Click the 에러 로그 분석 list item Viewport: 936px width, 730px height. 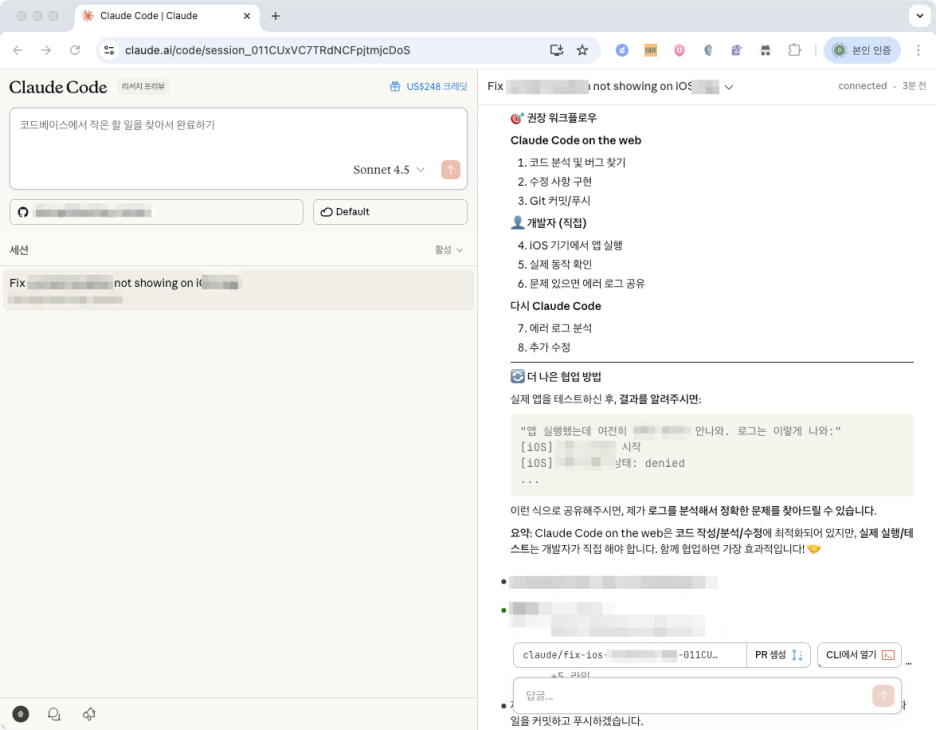tap(560, 328)
